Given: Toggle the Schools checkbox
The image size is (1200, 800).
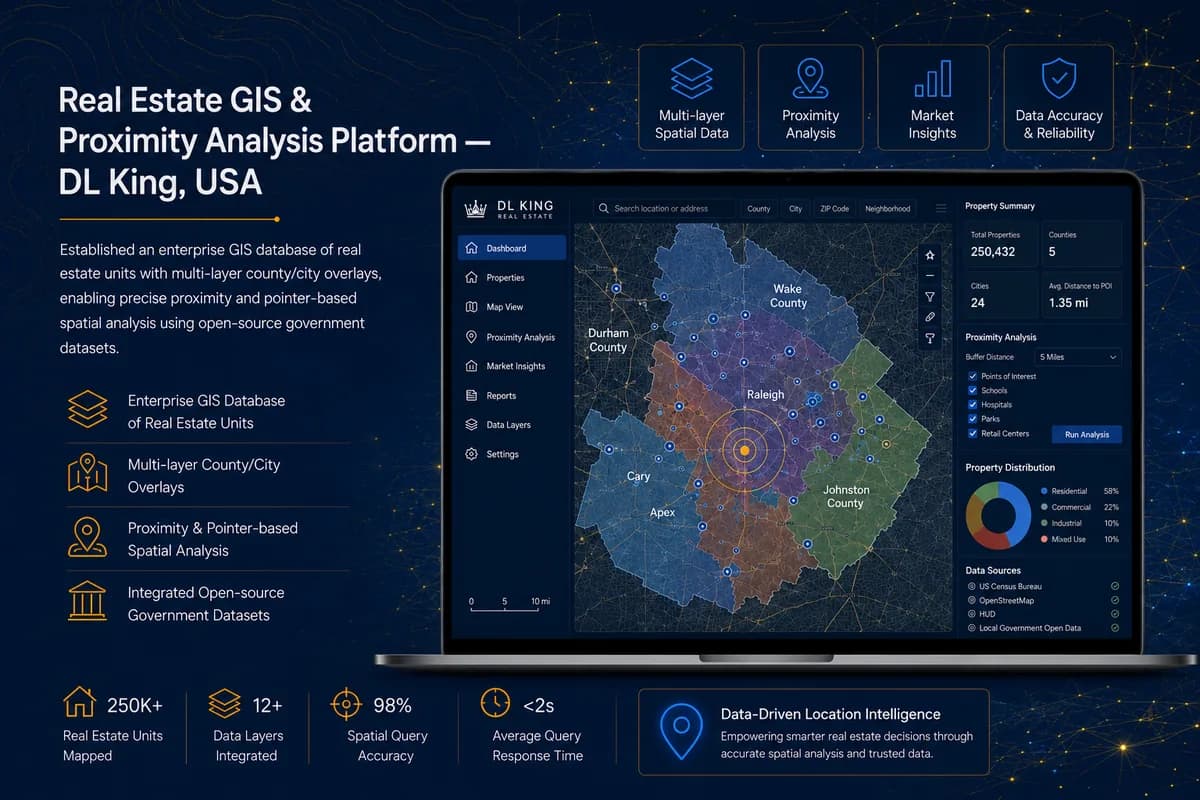Looking at the screenshot, I should point(973,390).
